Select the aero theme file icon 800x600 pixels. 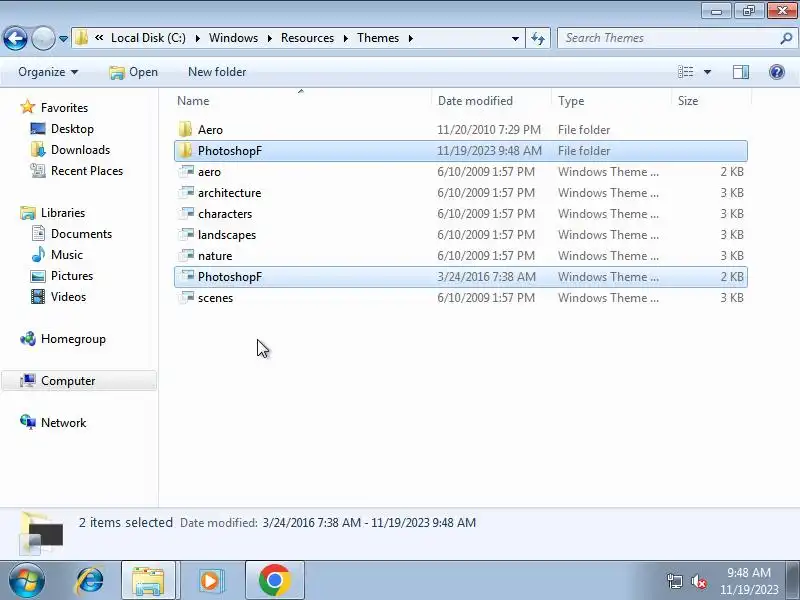[x=187, y=171]
